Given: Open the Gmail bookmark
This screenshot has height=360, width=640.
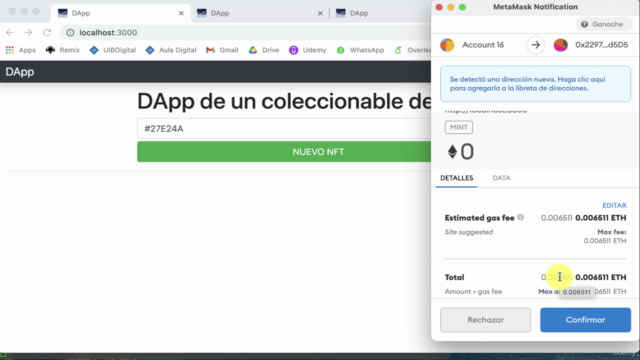Looking at the screenshot, I should 222,50.
